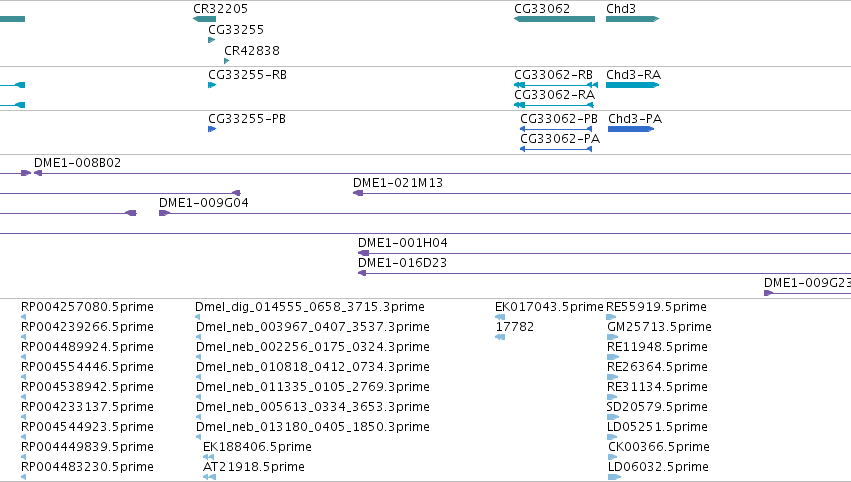This screenshot has width=851, height=482.
Task: Select EST RE11948.5prime
Action: tap(657, 347)
